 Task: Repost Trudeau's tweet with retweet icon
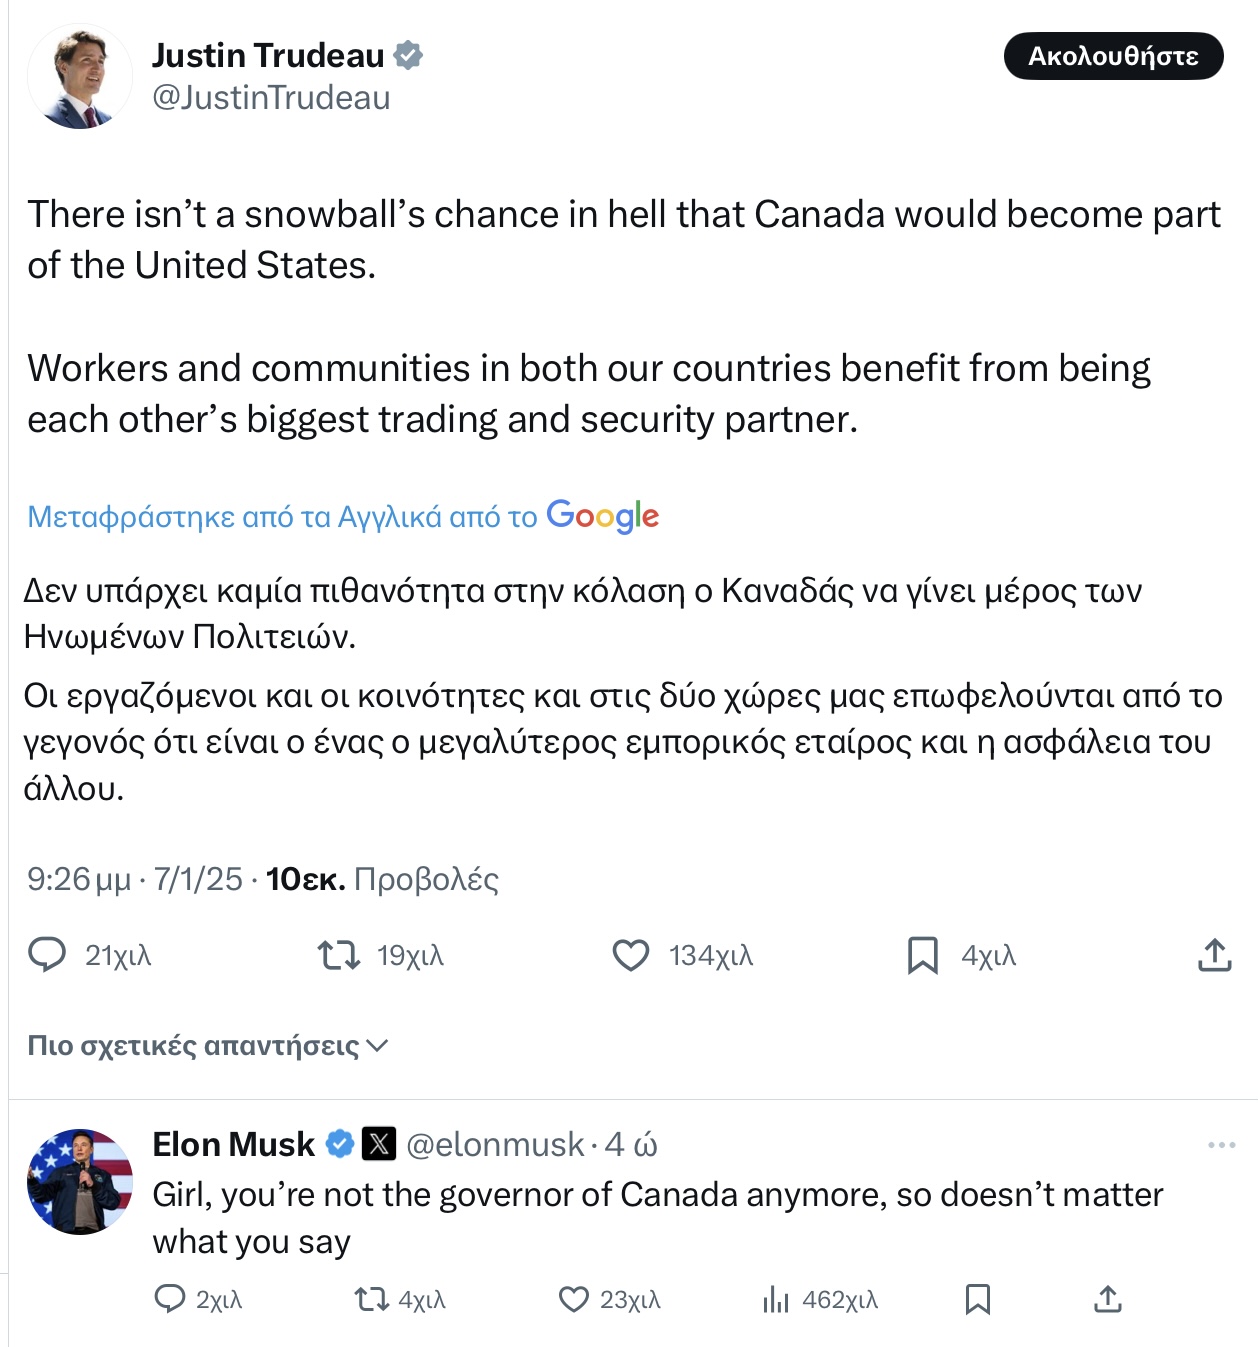pos(339,955)
